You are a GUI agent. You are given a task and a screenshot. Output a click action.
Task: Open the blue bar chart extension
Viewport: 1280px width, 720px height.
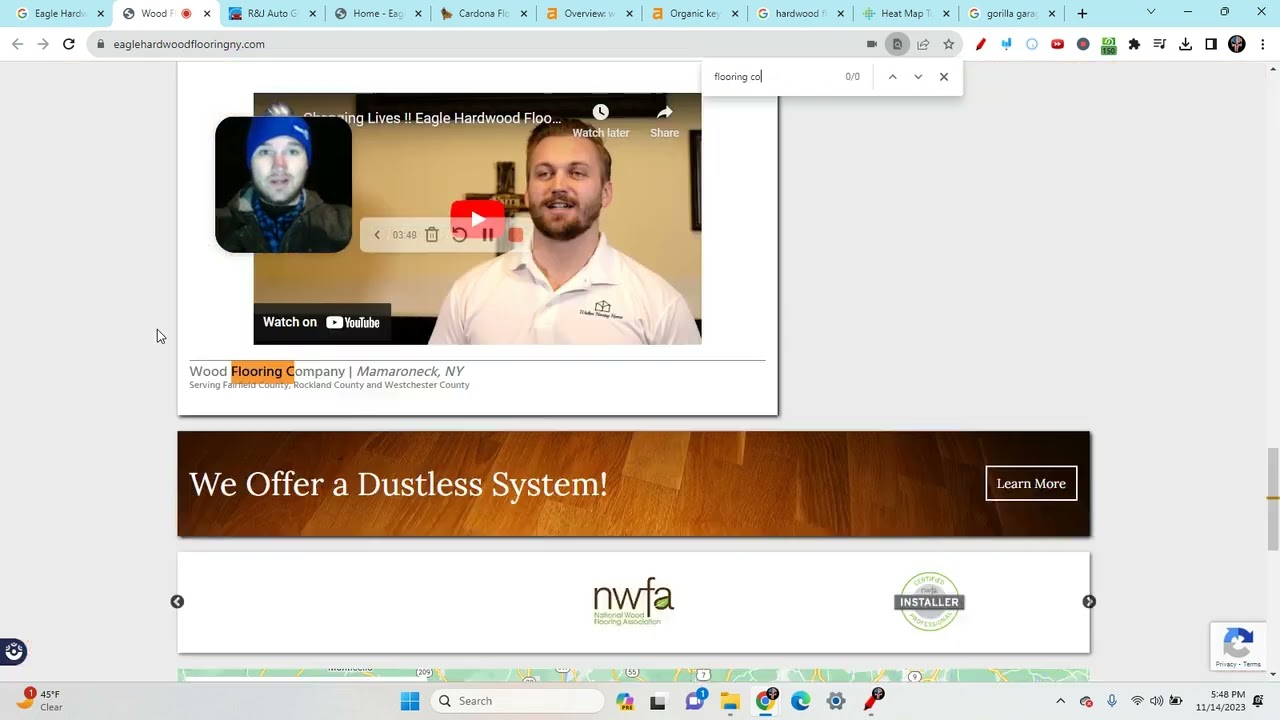tap(1006, 44)
